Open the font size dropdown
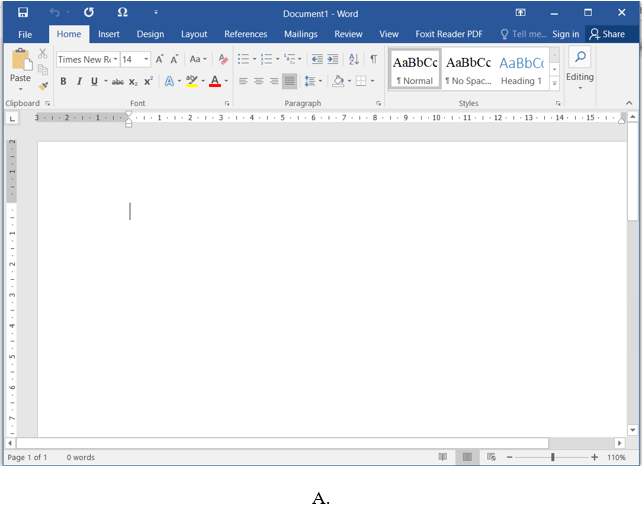This screenshot has height=507, width=642. (146, 60)
